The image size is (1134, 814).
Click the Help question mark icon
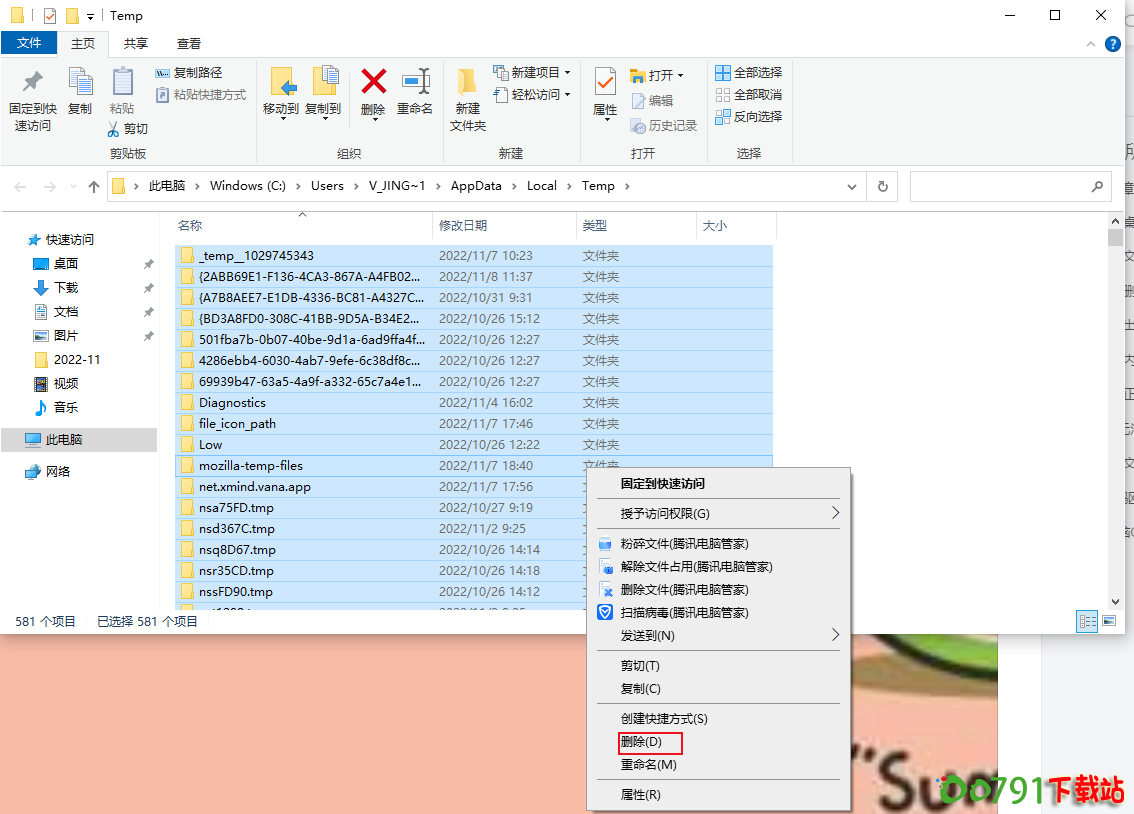(x=1112, y=44)
